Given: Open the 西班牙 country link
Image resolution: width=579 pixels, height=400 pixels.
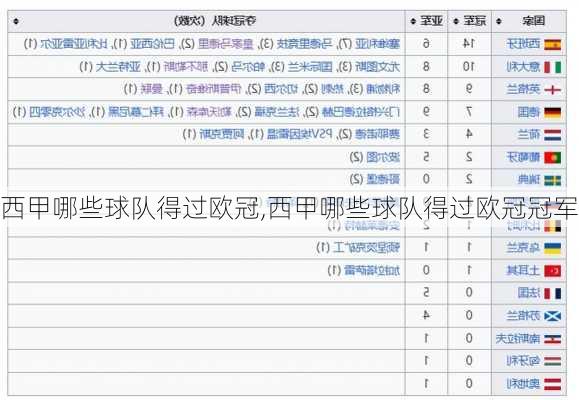Looking at the screenshot, I should [523, 44].
